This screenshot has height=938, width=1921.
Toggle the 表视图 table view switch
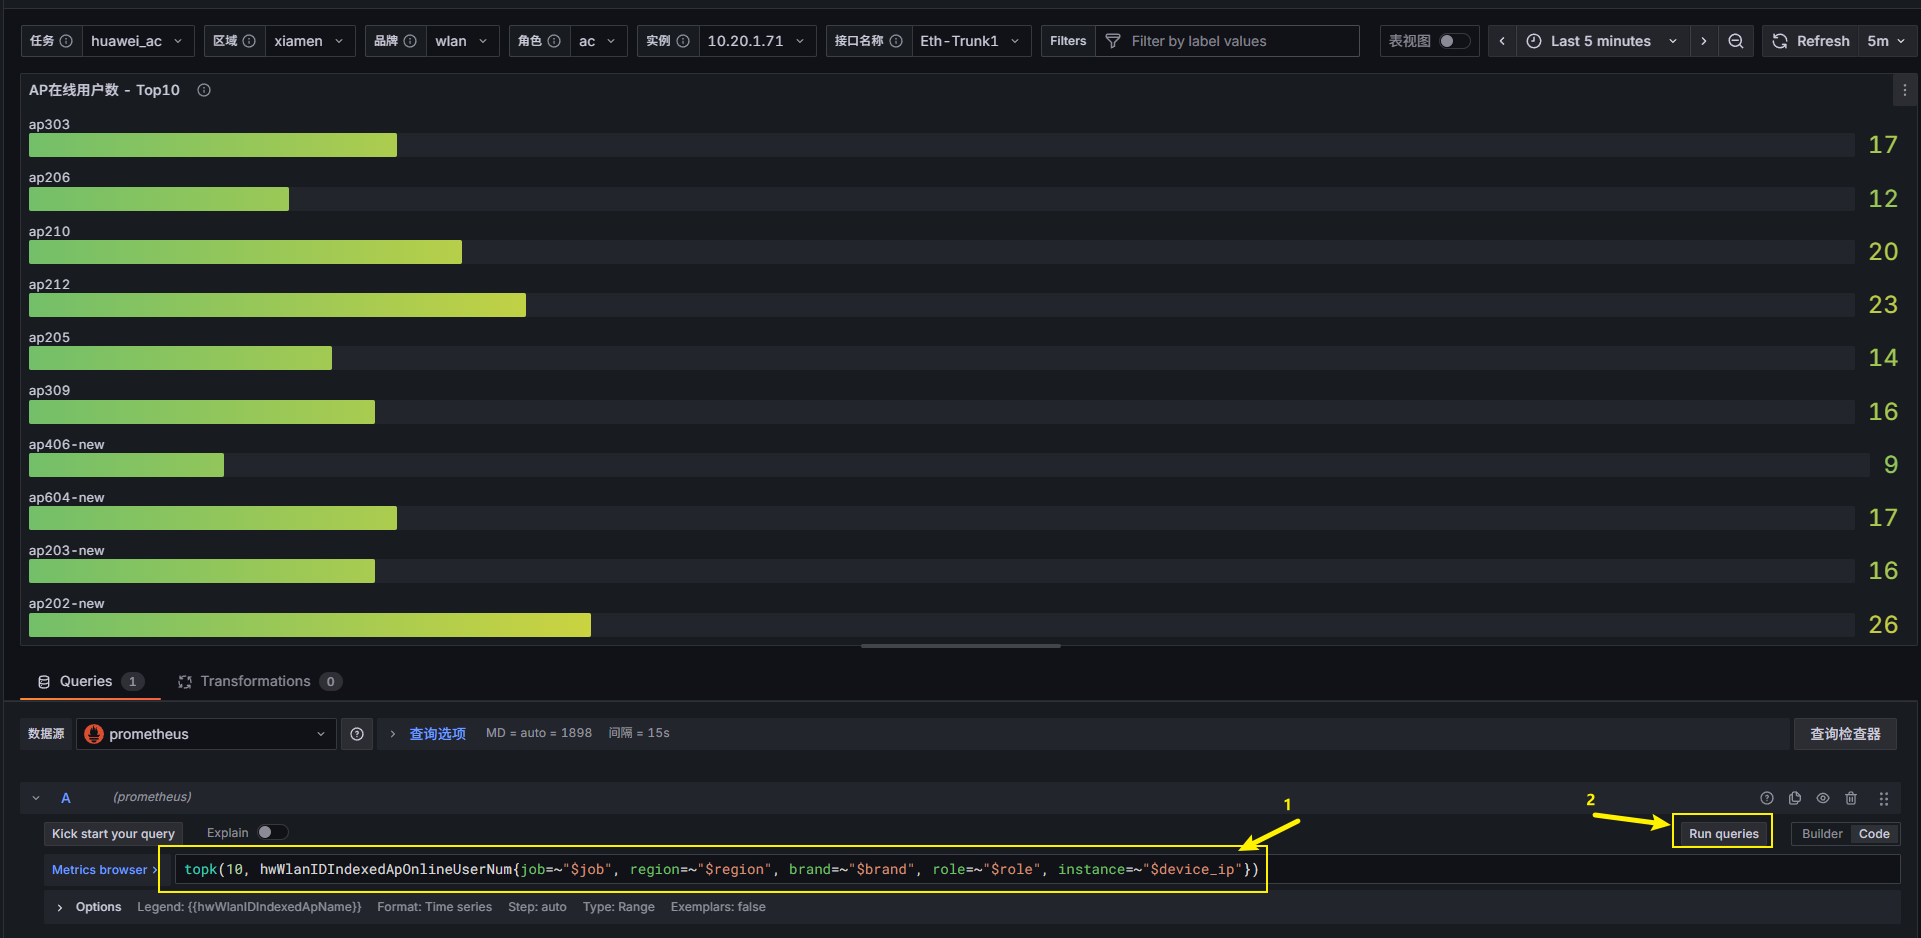[1454, 41]
